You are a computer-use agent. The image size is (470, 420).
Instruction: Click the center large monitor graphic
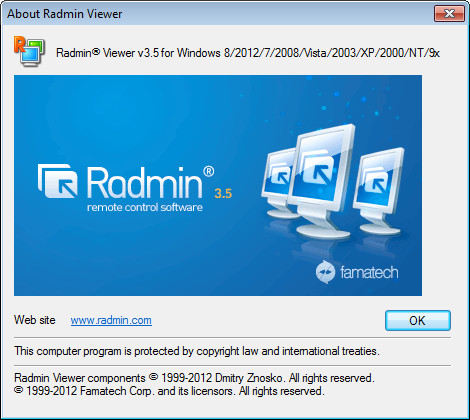[x=321, y=181]
